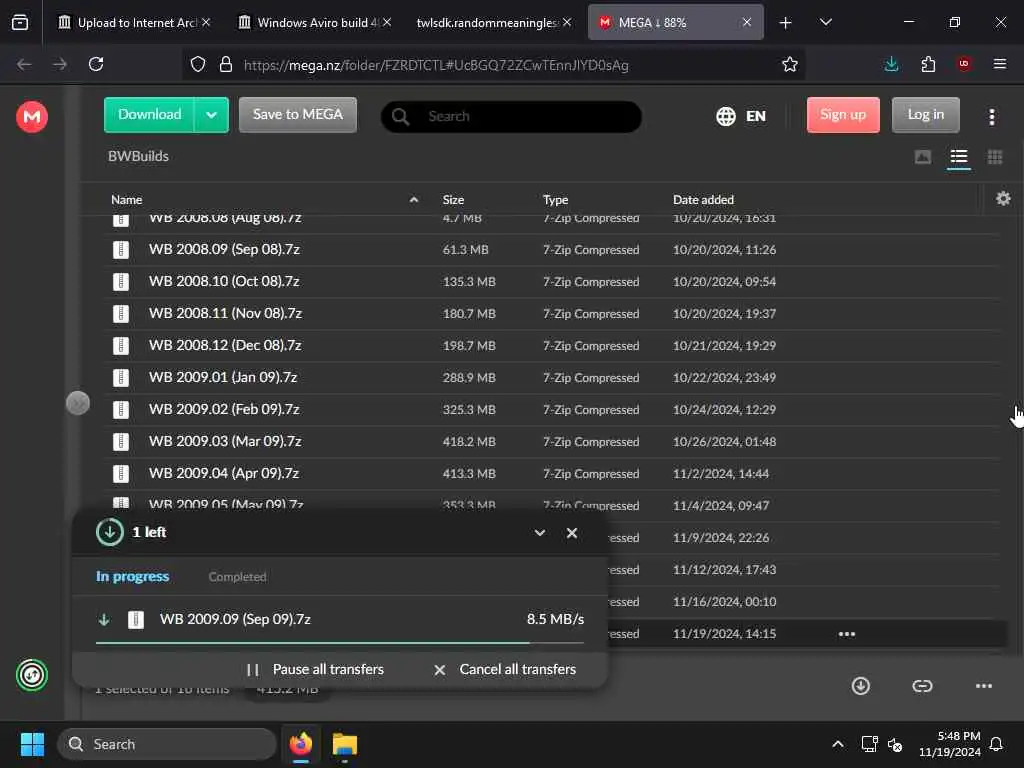
Task: Expand the sidebar with the round arrow handle
Action: click(78, 403)
